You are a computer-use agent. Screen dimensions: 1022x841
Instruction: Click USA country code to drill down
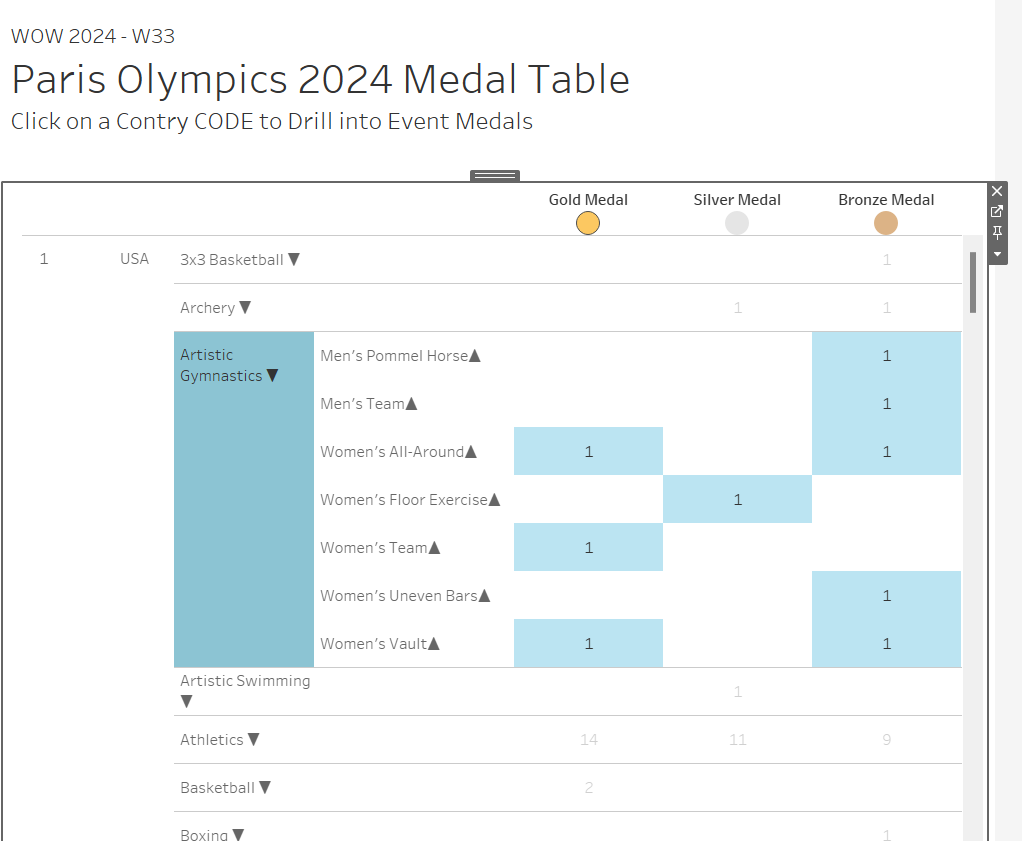[x=134, y=258]
